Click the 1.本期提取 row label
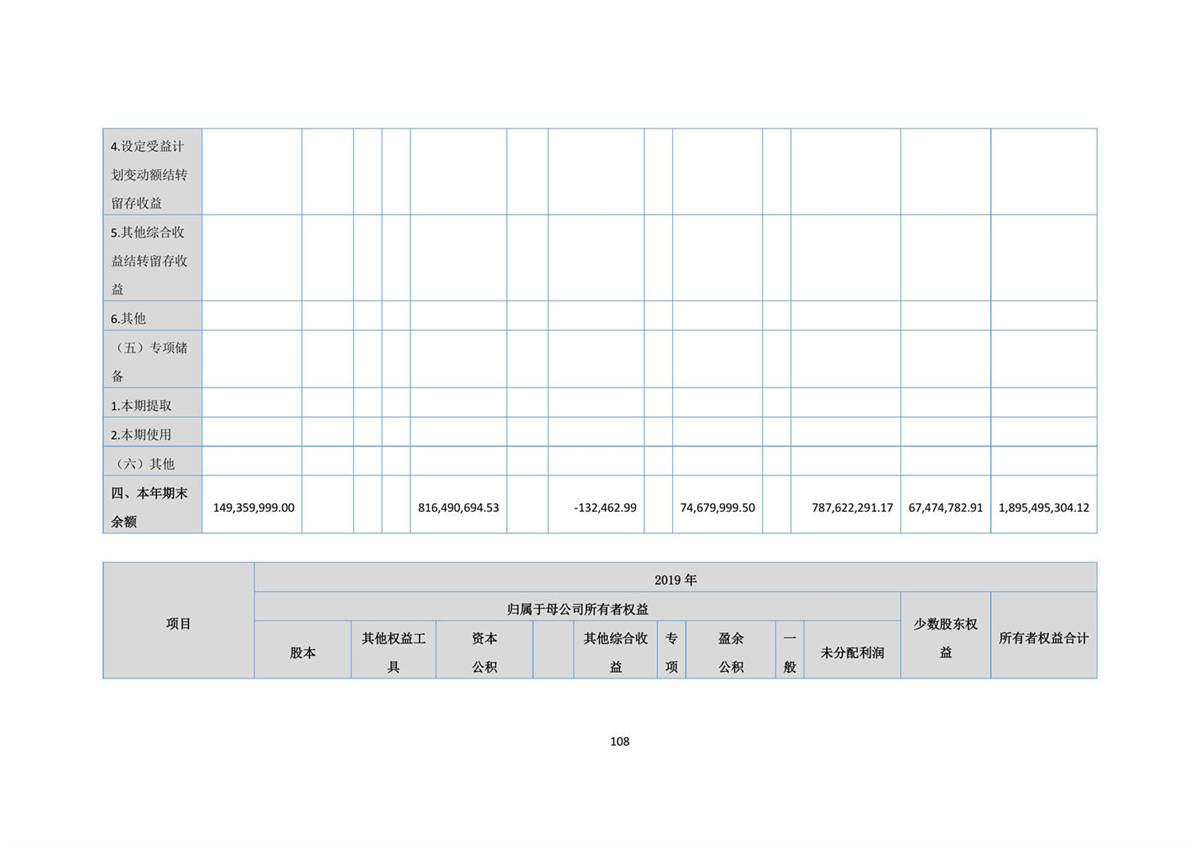Viewport: 1200px width, 848px height. click(141, 405)
